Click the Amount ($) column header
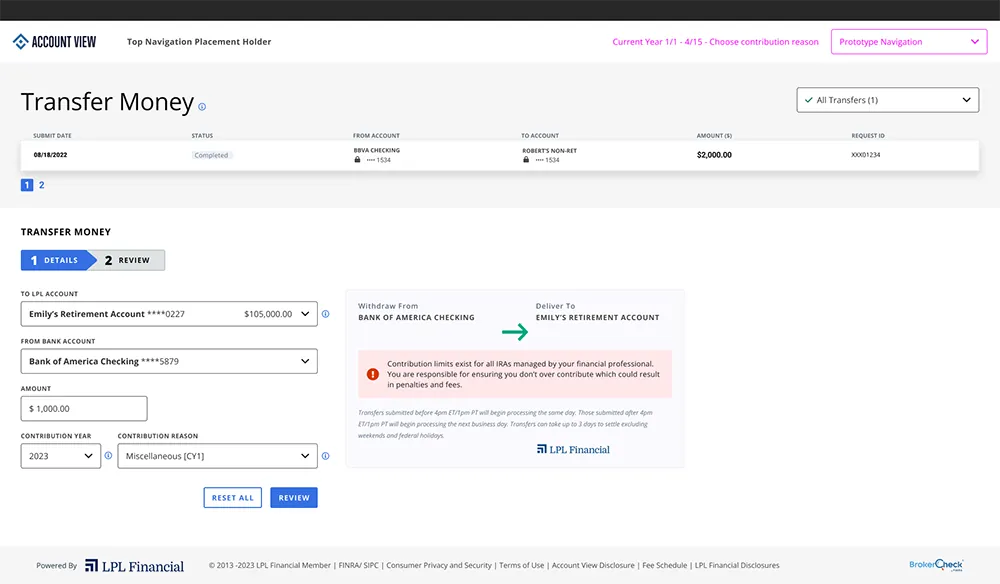Viewport: 1000px width, 584px height. [x=714, y=136]
